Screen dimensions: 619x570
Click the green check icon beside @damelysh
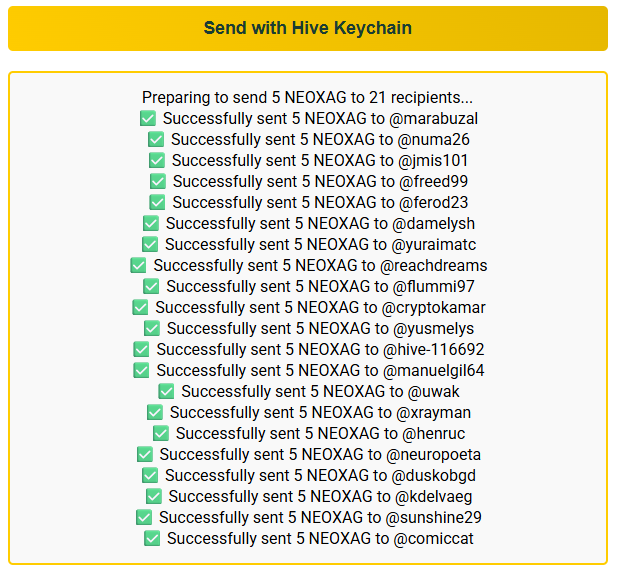151,223
